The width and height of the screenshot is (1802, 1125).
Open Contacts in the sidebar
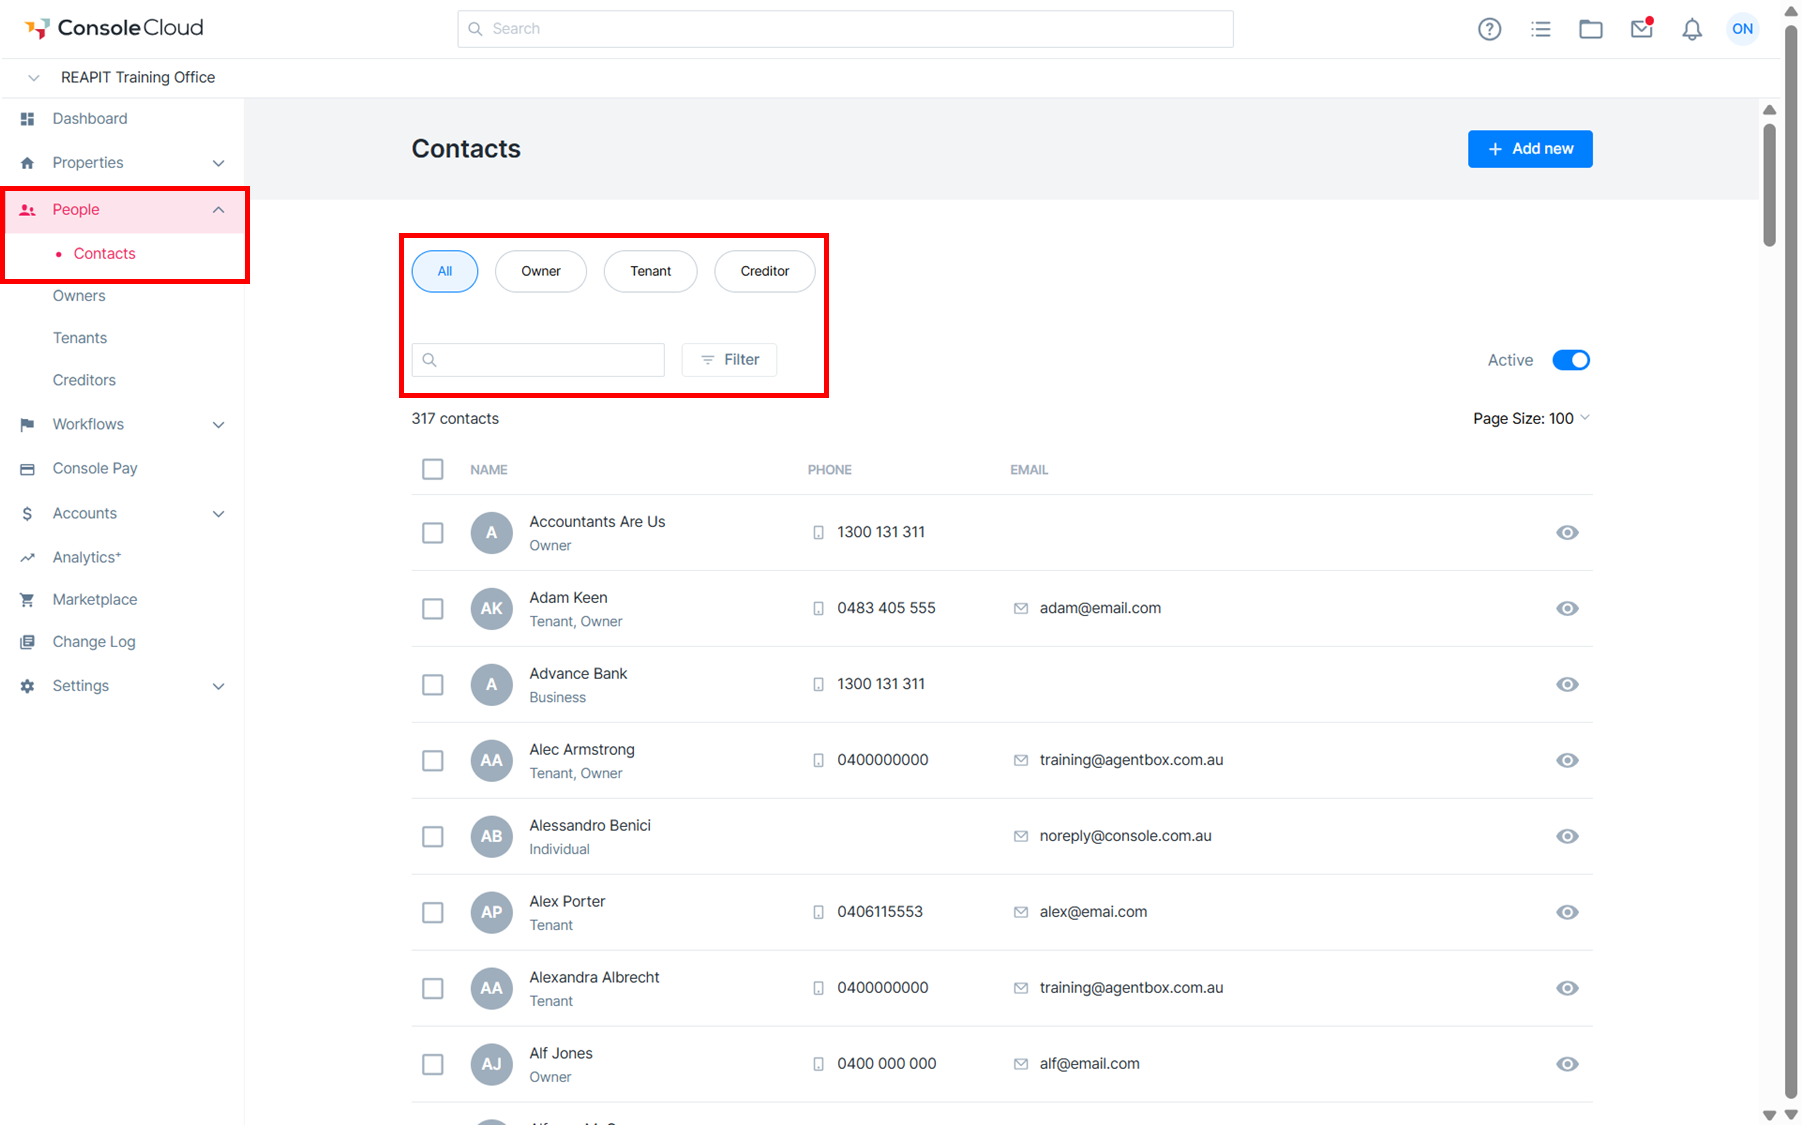click(104, 254)
